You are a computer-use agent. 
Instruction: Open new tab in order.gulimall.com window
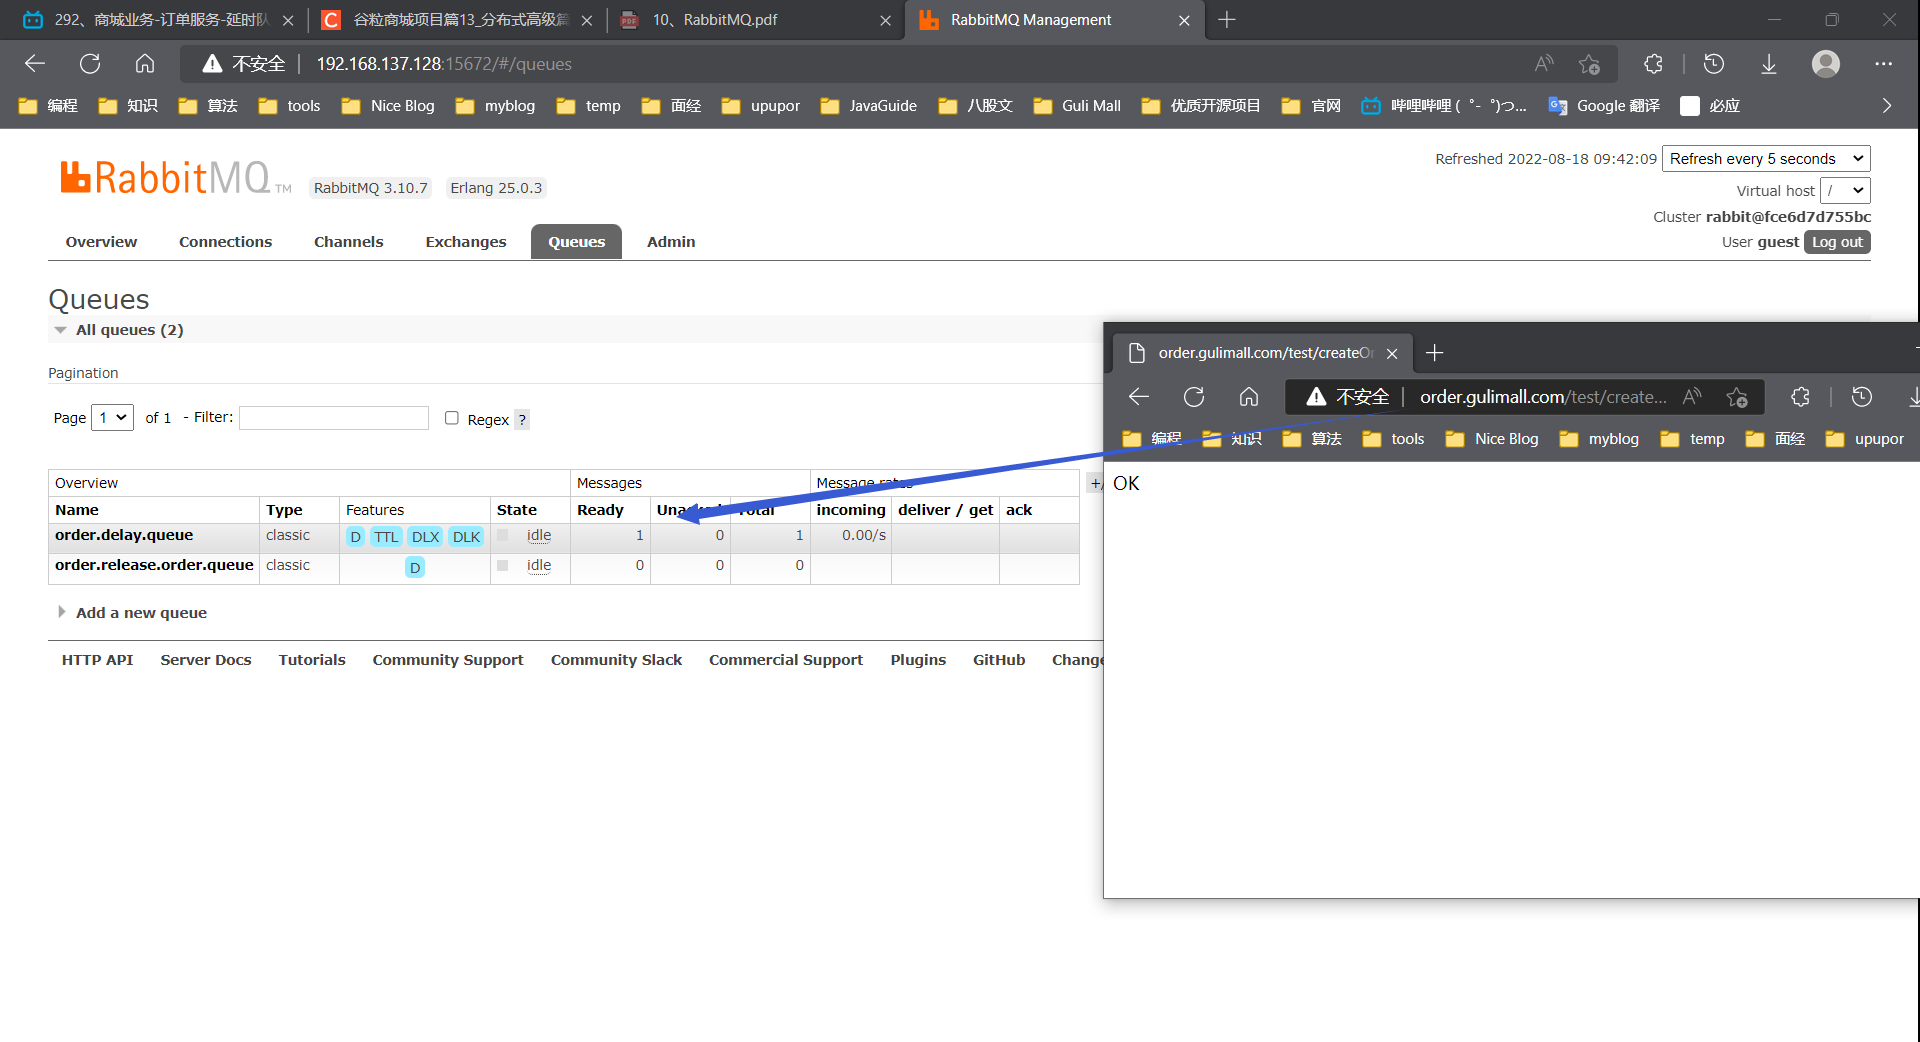pyautogui.click(x=1435, y=353)
